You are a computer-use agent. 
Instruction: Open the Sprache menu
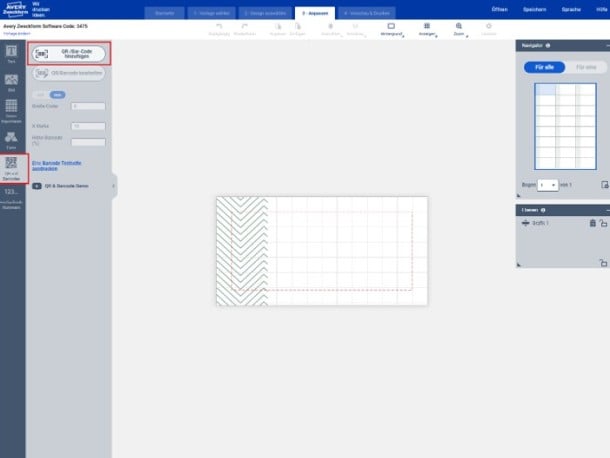point(571,9)
